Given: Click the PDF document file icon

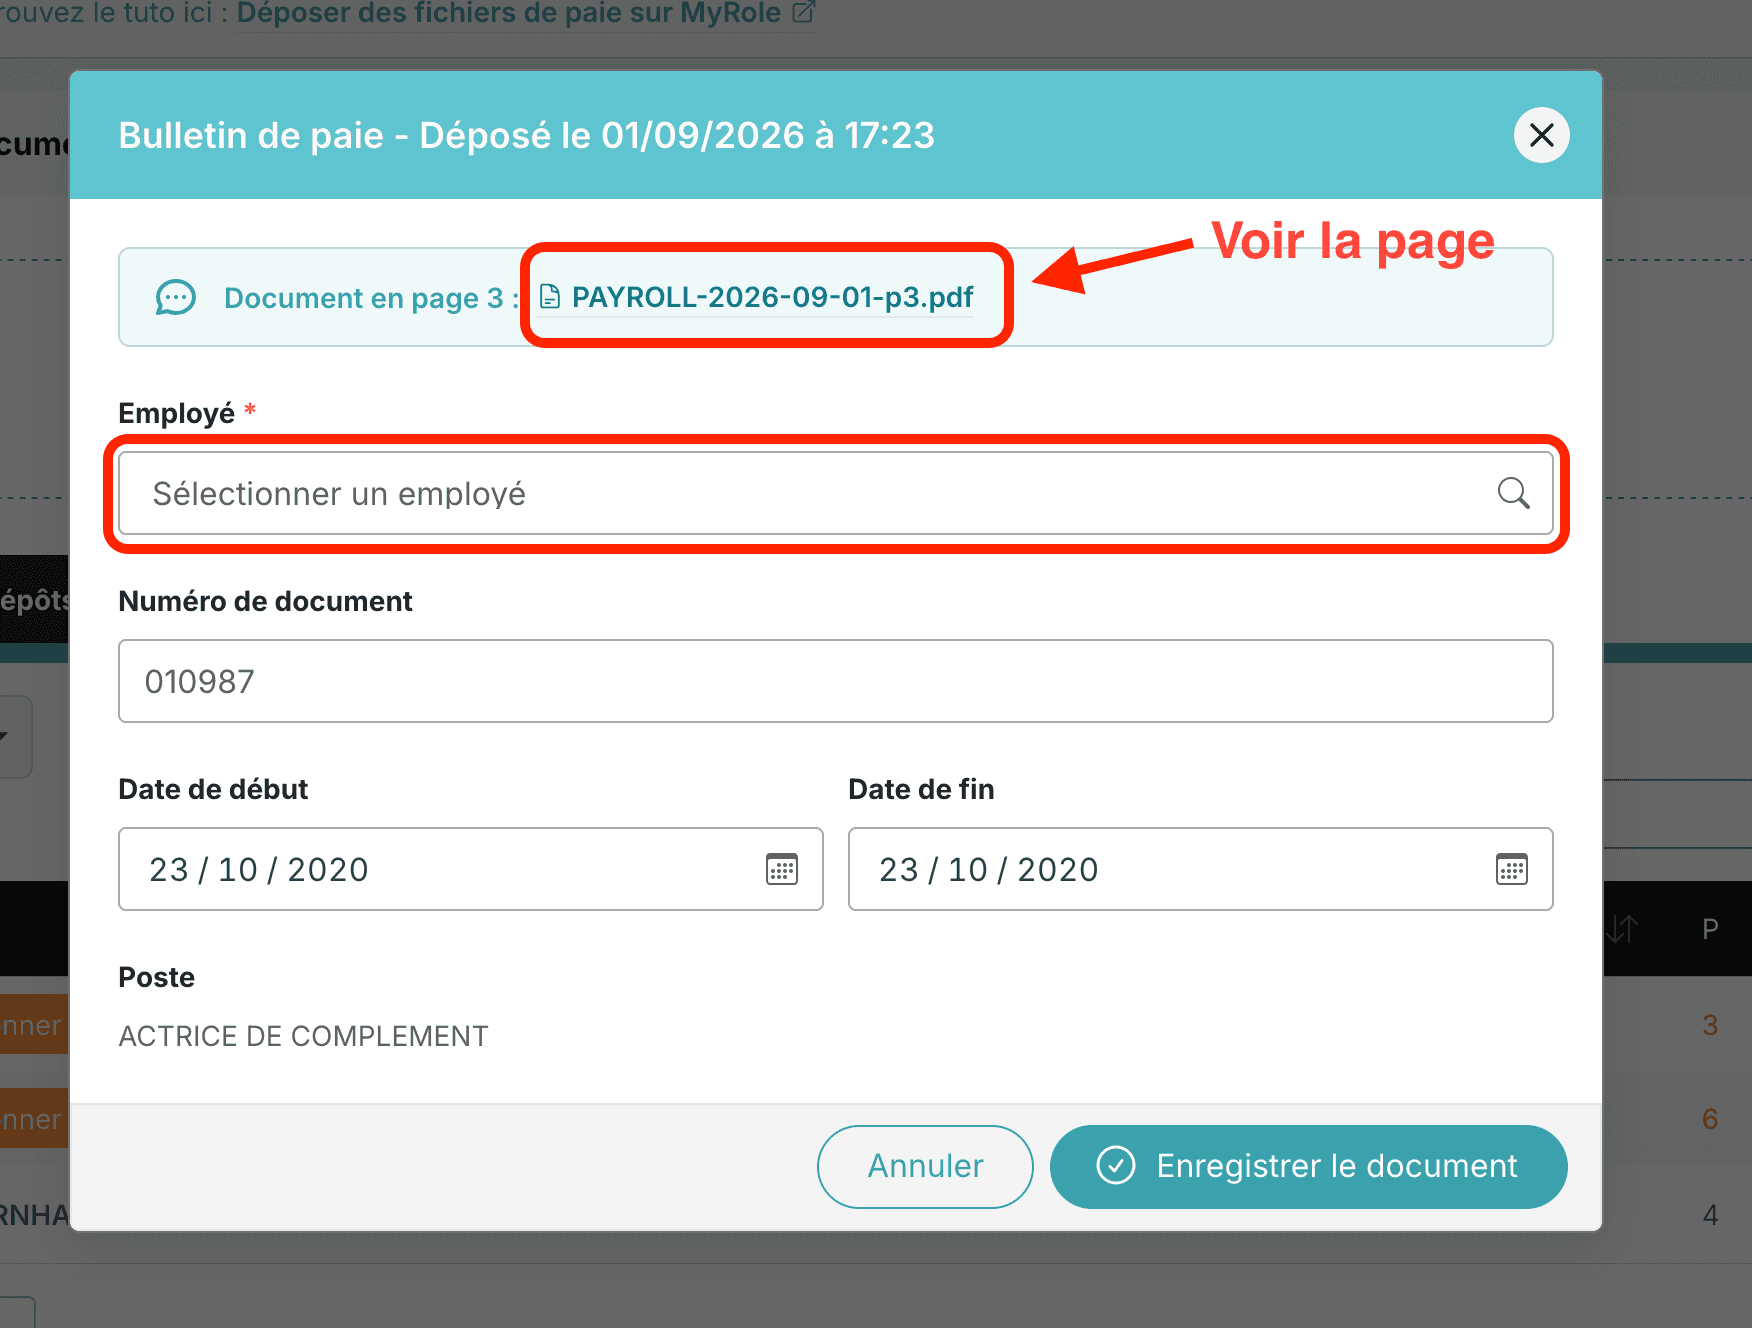Looking at the screenshot, I should (550, 297).
